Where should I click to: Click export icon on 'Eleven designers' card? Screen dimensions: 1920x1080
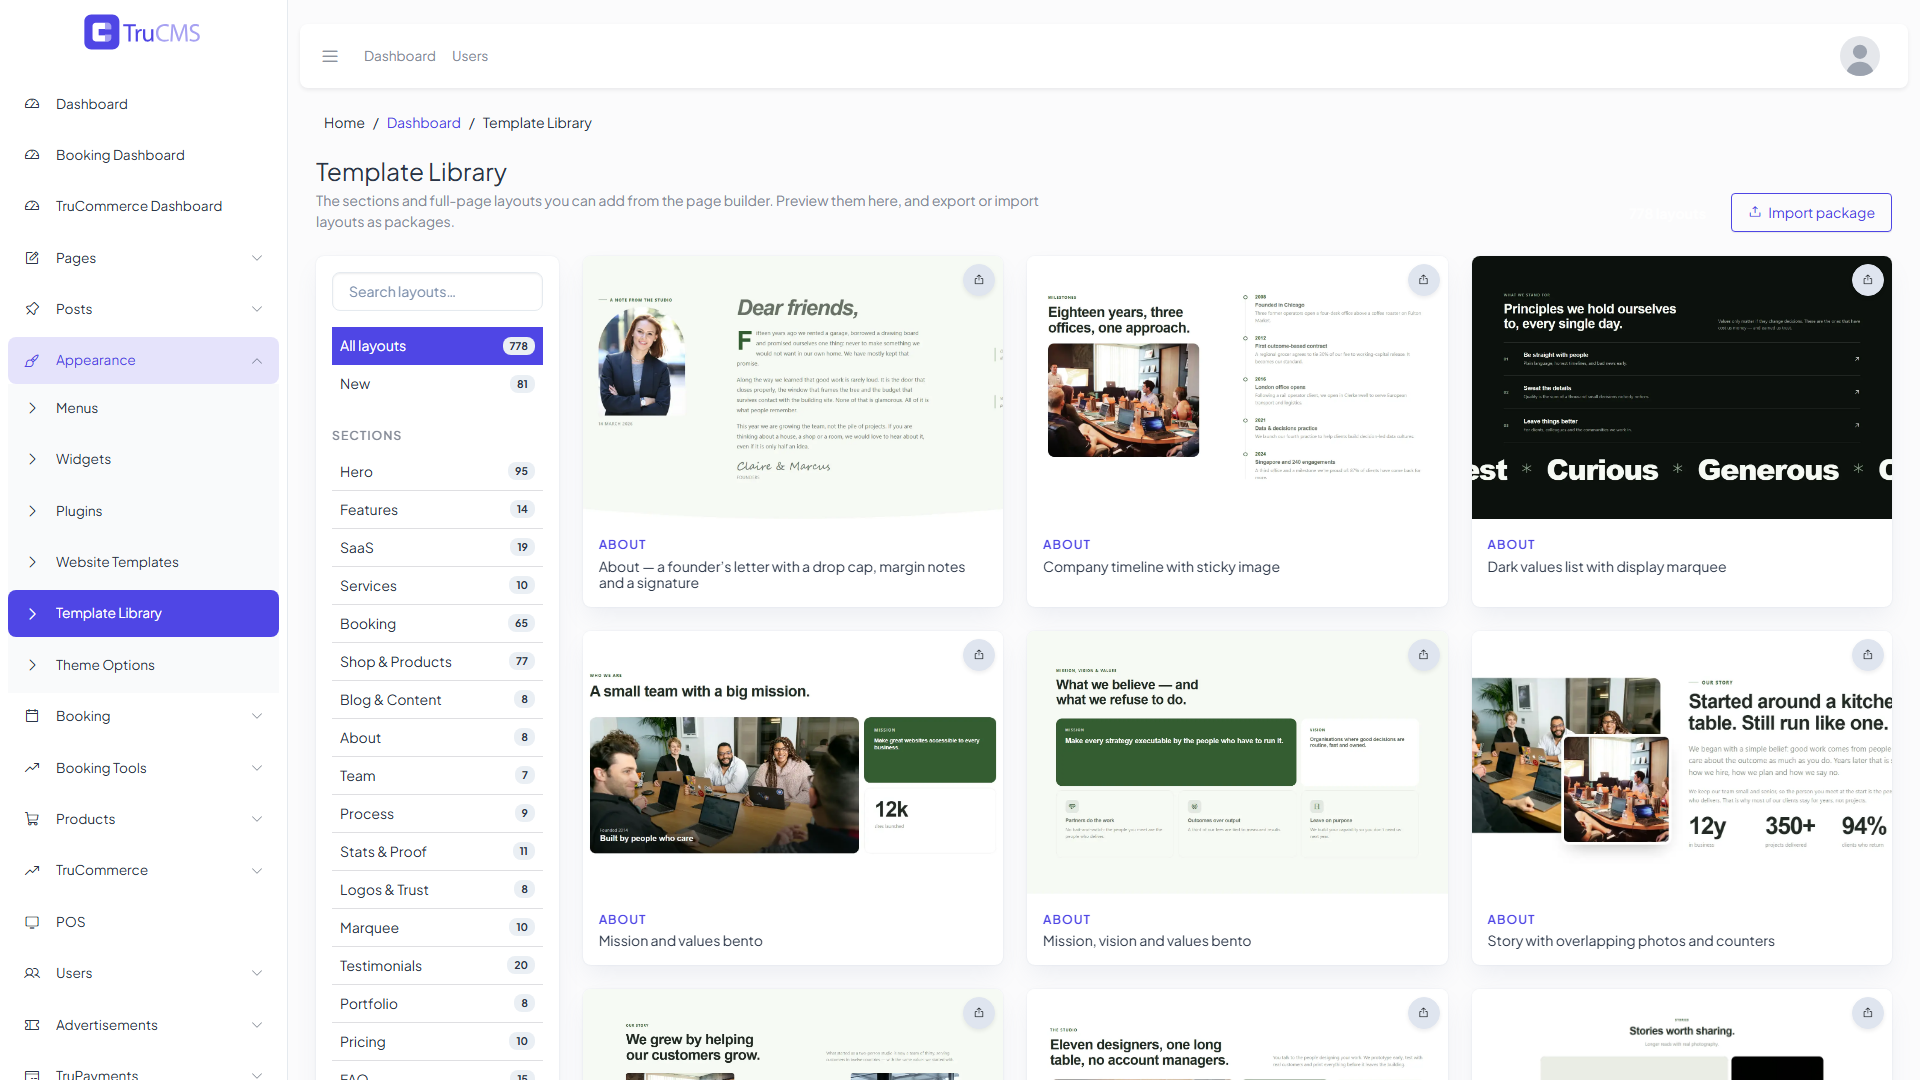(x=1423, y=1013)
